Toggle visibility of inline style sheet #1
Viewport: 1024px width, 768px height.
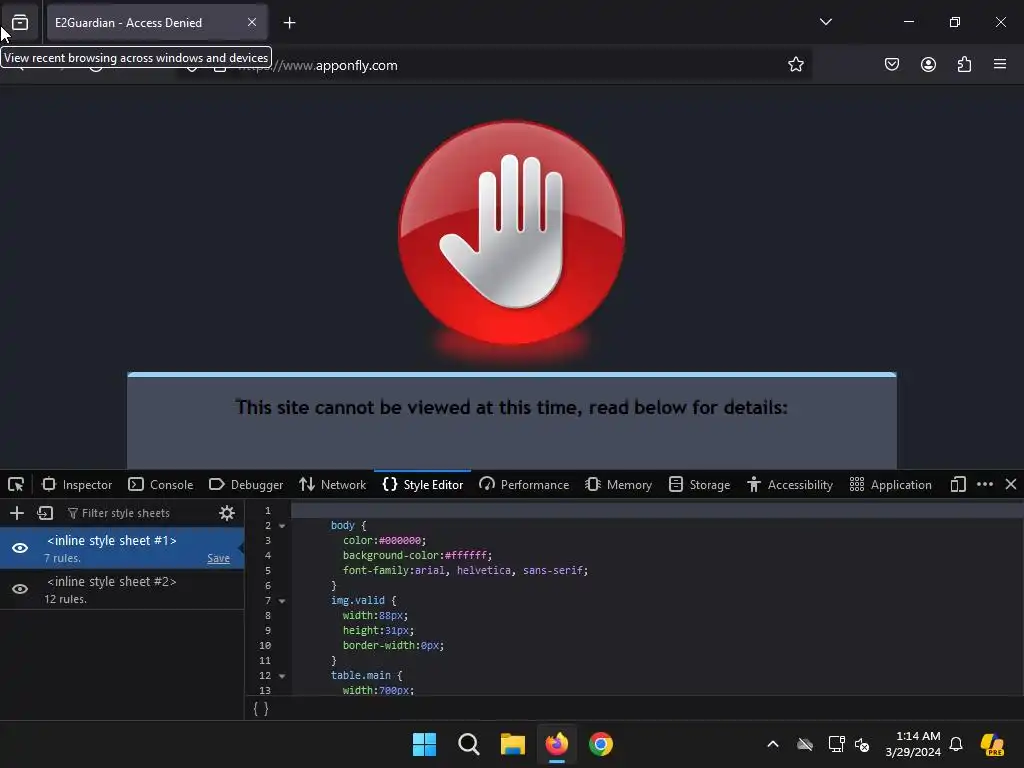click(x=20, y=548)
